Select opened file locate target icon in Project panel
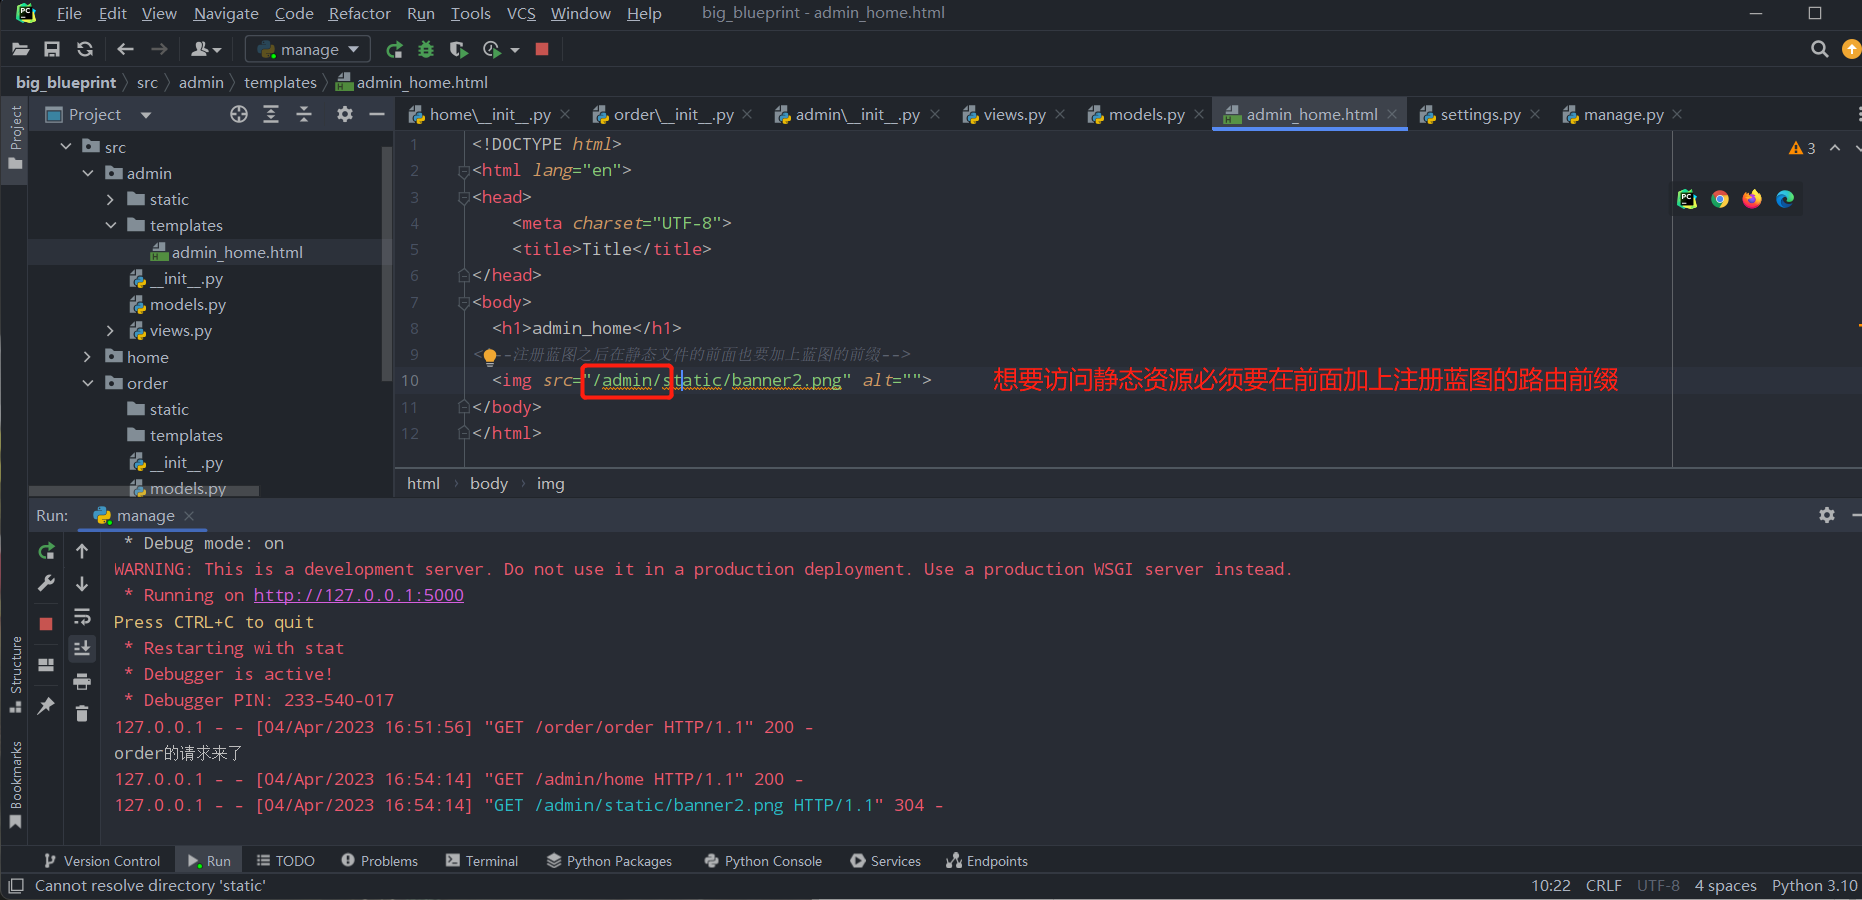 [239, 115]
